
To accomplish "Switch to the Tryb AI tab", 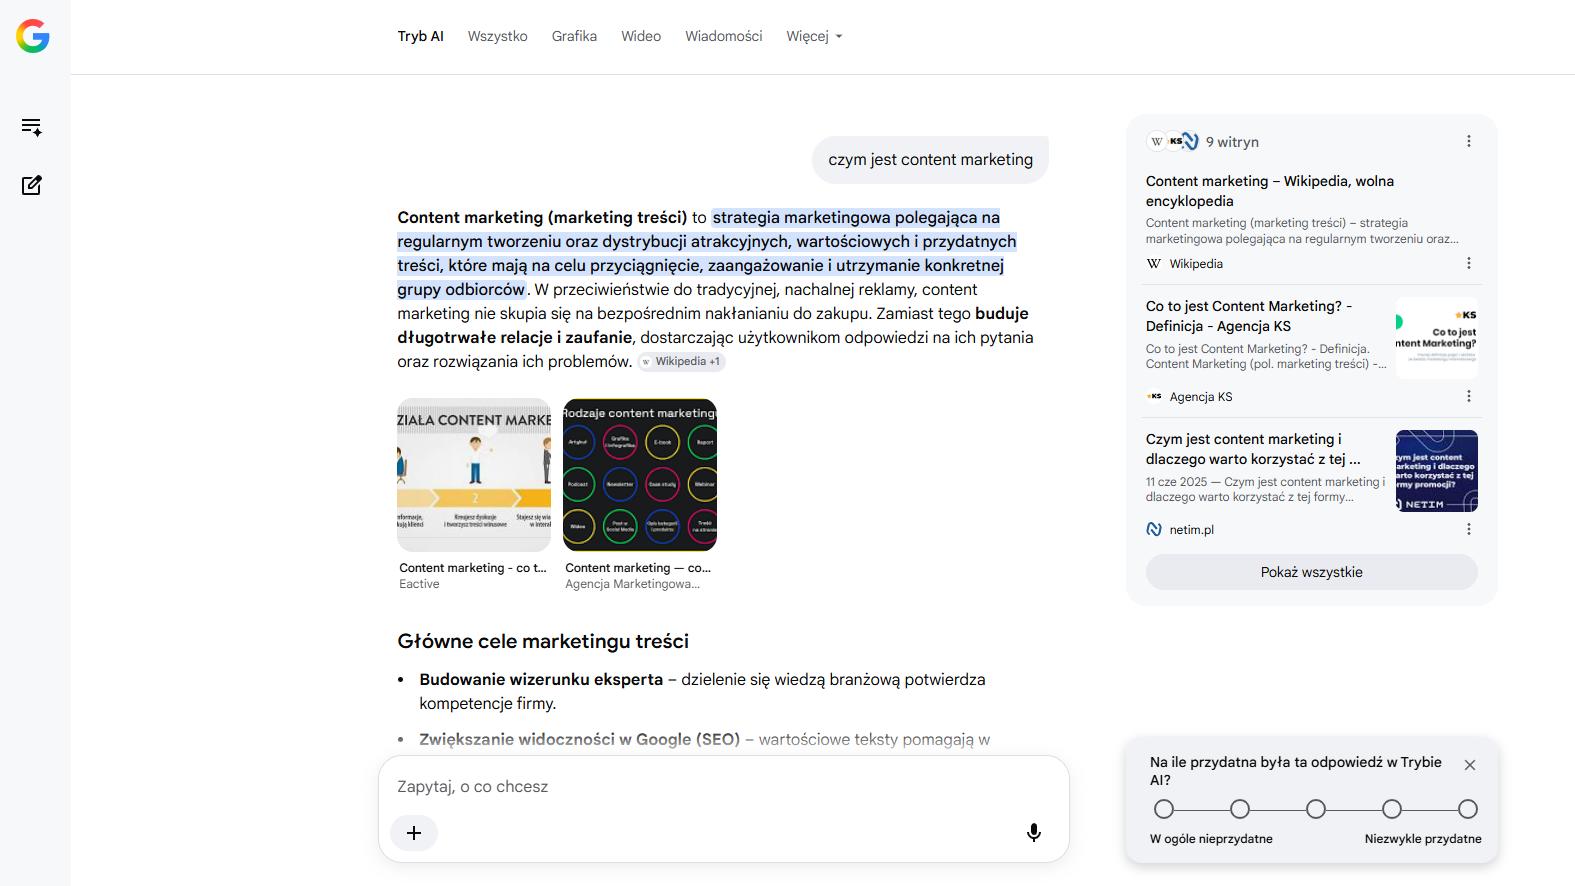I will tap(420, 36).
